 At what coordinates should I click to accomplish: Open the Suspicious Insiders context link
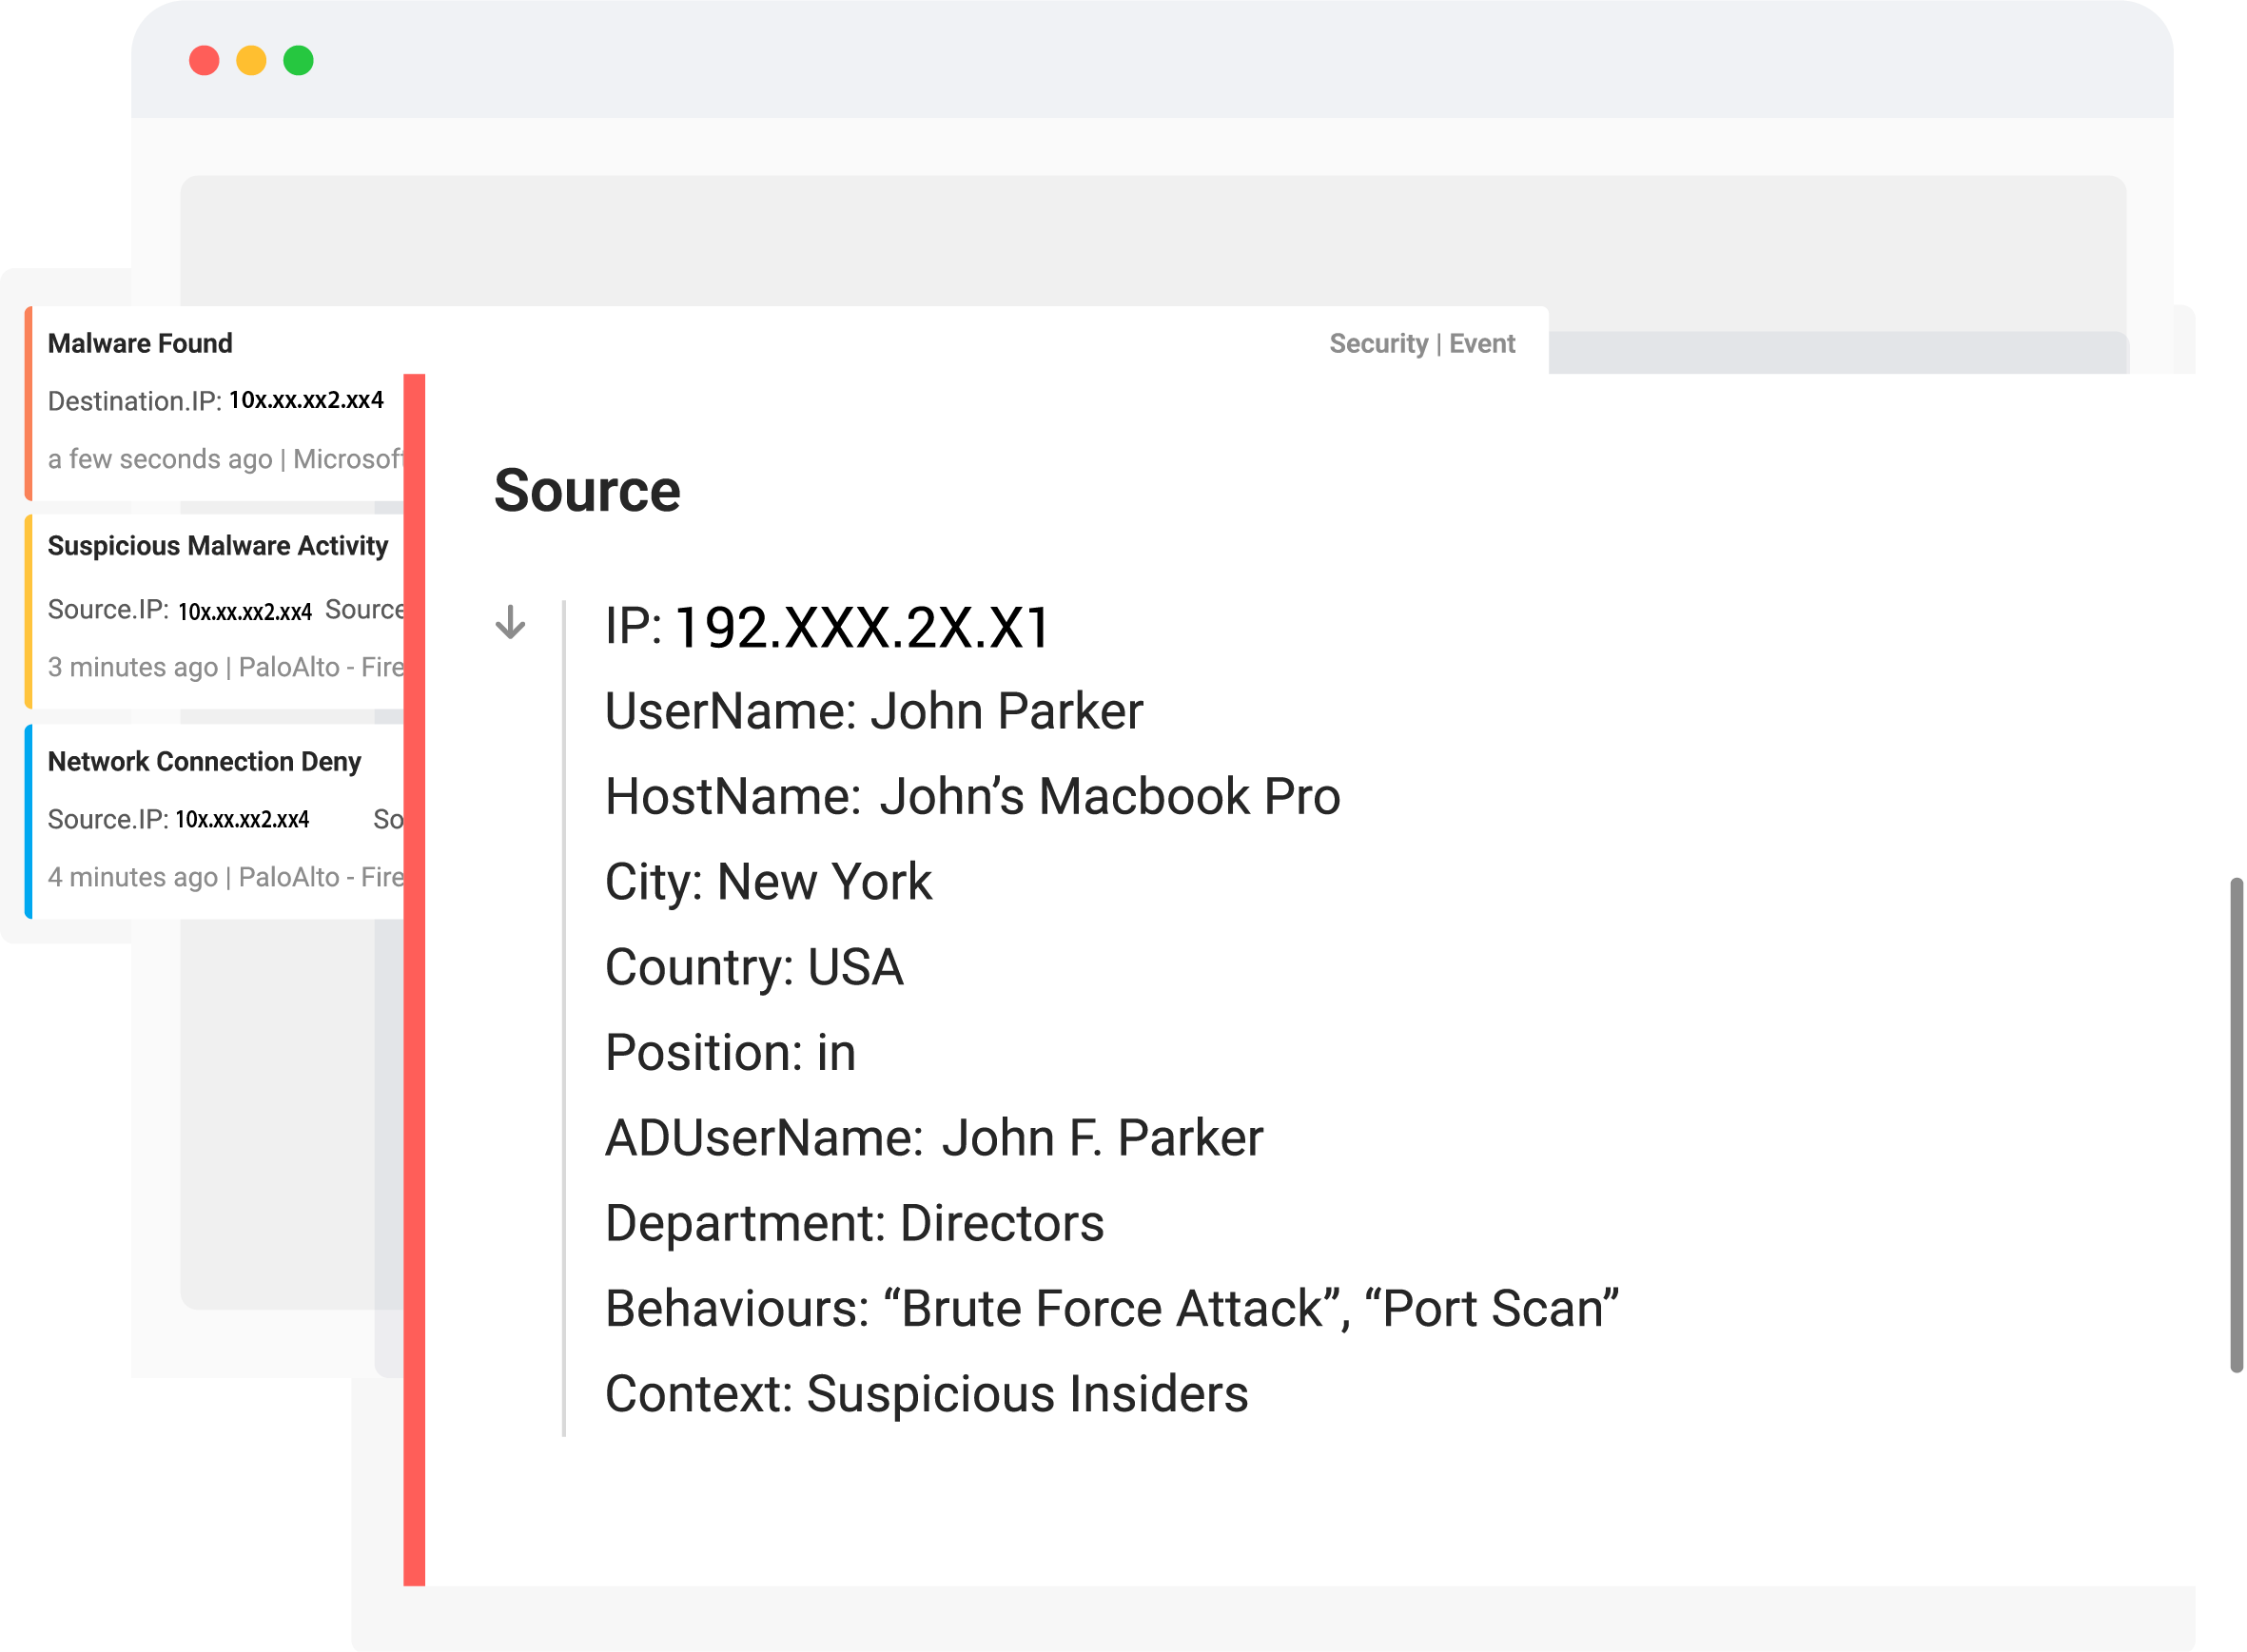(x=1030, y=1394)
